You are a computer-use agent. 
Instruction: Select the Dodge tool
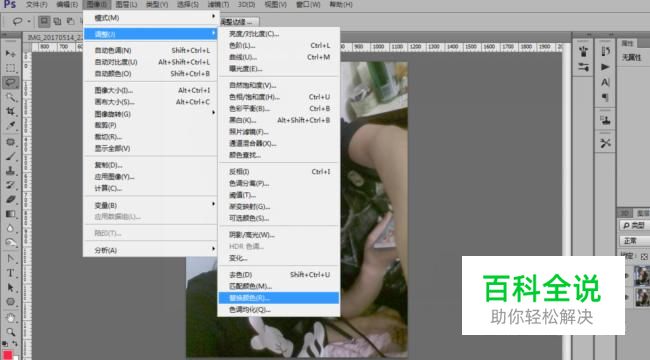[x=10, y=243]
